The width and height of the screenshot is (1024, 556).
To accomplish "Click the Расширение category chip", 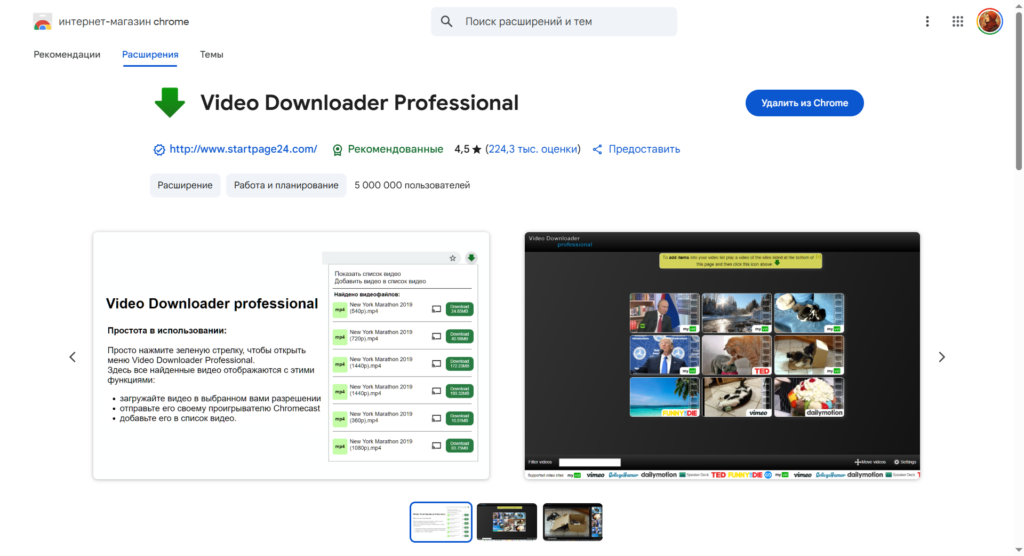I will (x=185, y=185).
